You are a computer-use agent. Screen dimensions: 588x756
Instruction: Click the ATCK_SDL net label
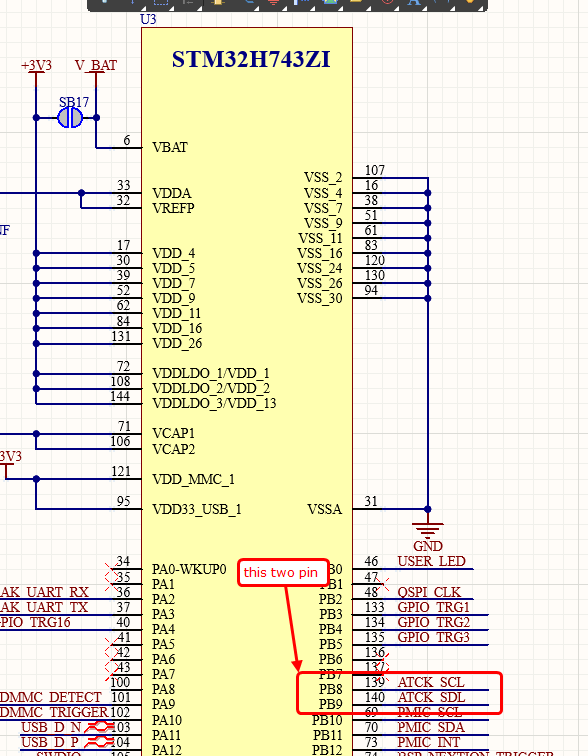pyautogui.click(x=431, y=697)
